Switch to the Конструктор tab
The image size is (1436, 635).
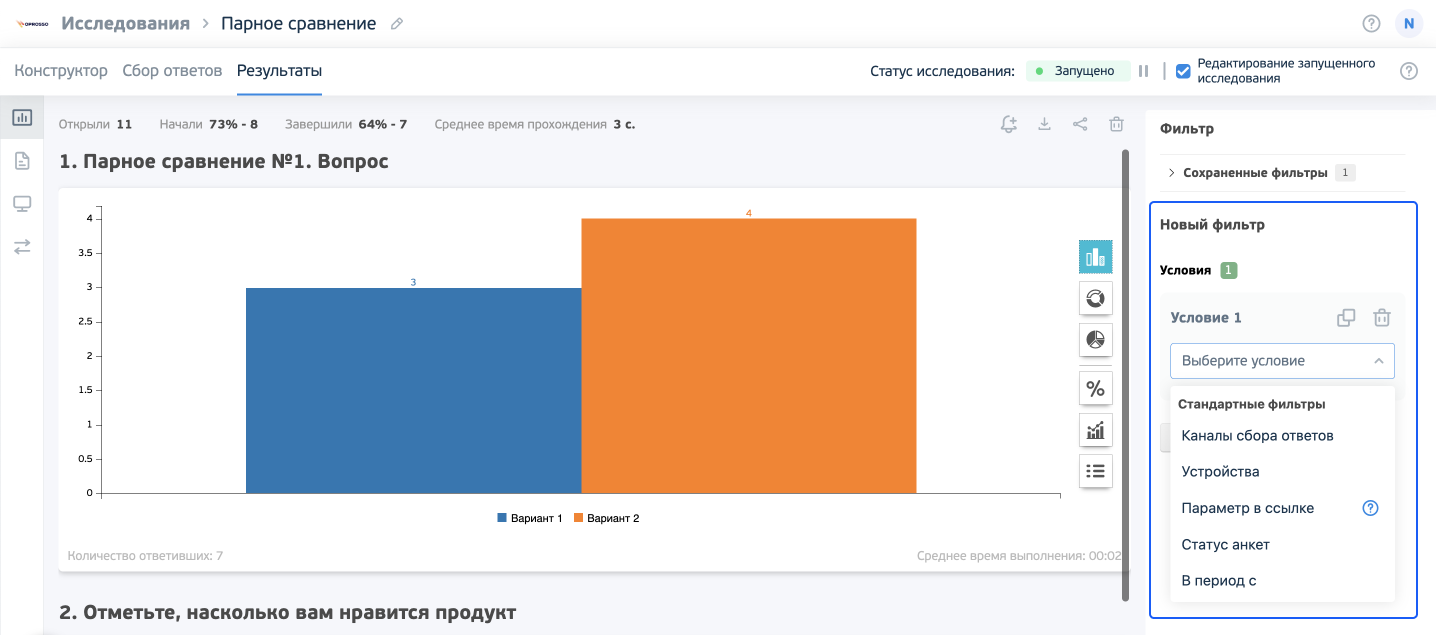coord(61,71)
